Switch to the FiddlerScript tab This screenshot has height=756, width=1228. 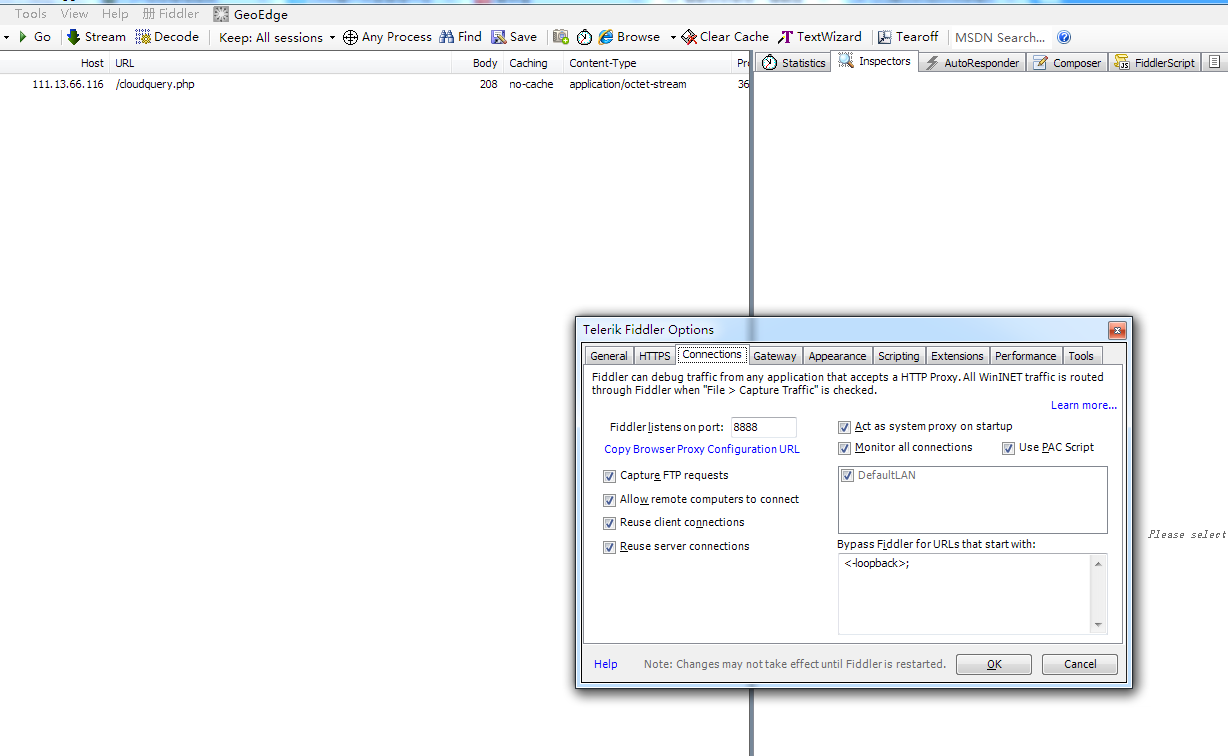point(1155,62)
